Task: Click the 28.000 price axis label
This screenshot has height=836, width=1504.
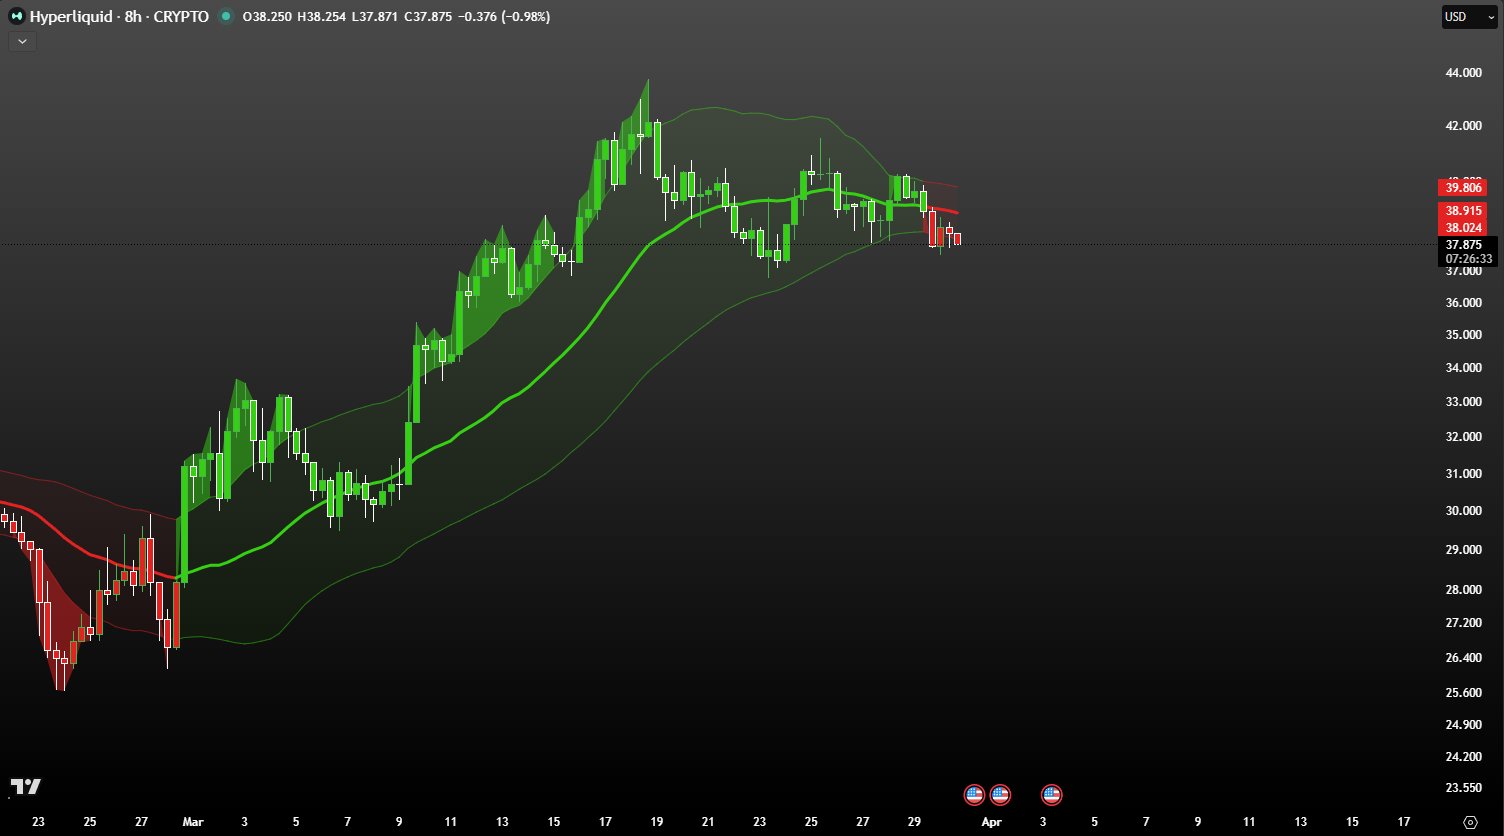Action: click(1463, 590)
